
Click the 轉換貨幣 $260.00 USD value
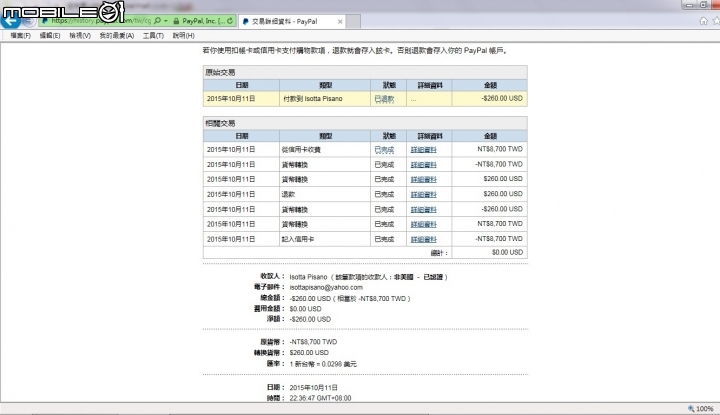click(x=309, y=353)
